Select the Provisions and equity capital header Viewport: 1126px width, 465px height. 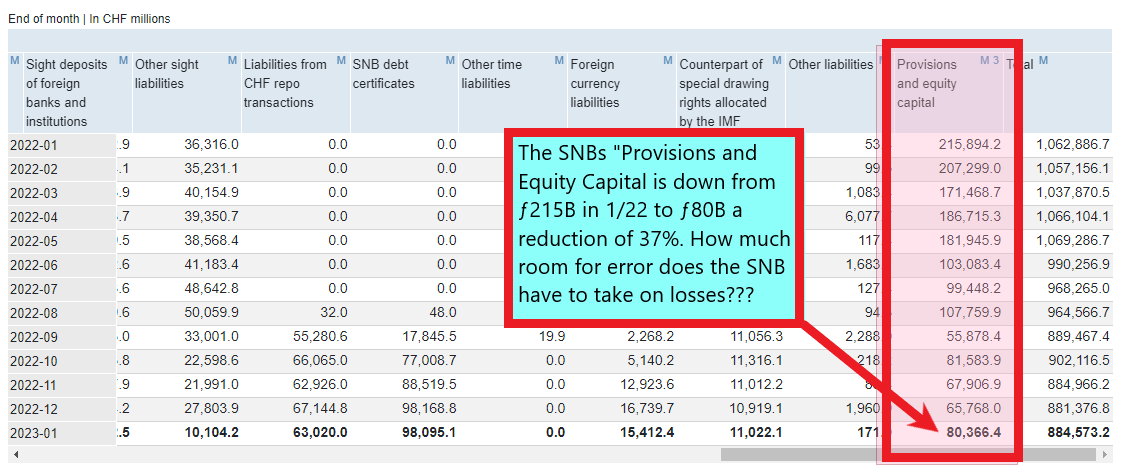click(x=927, y=83)
